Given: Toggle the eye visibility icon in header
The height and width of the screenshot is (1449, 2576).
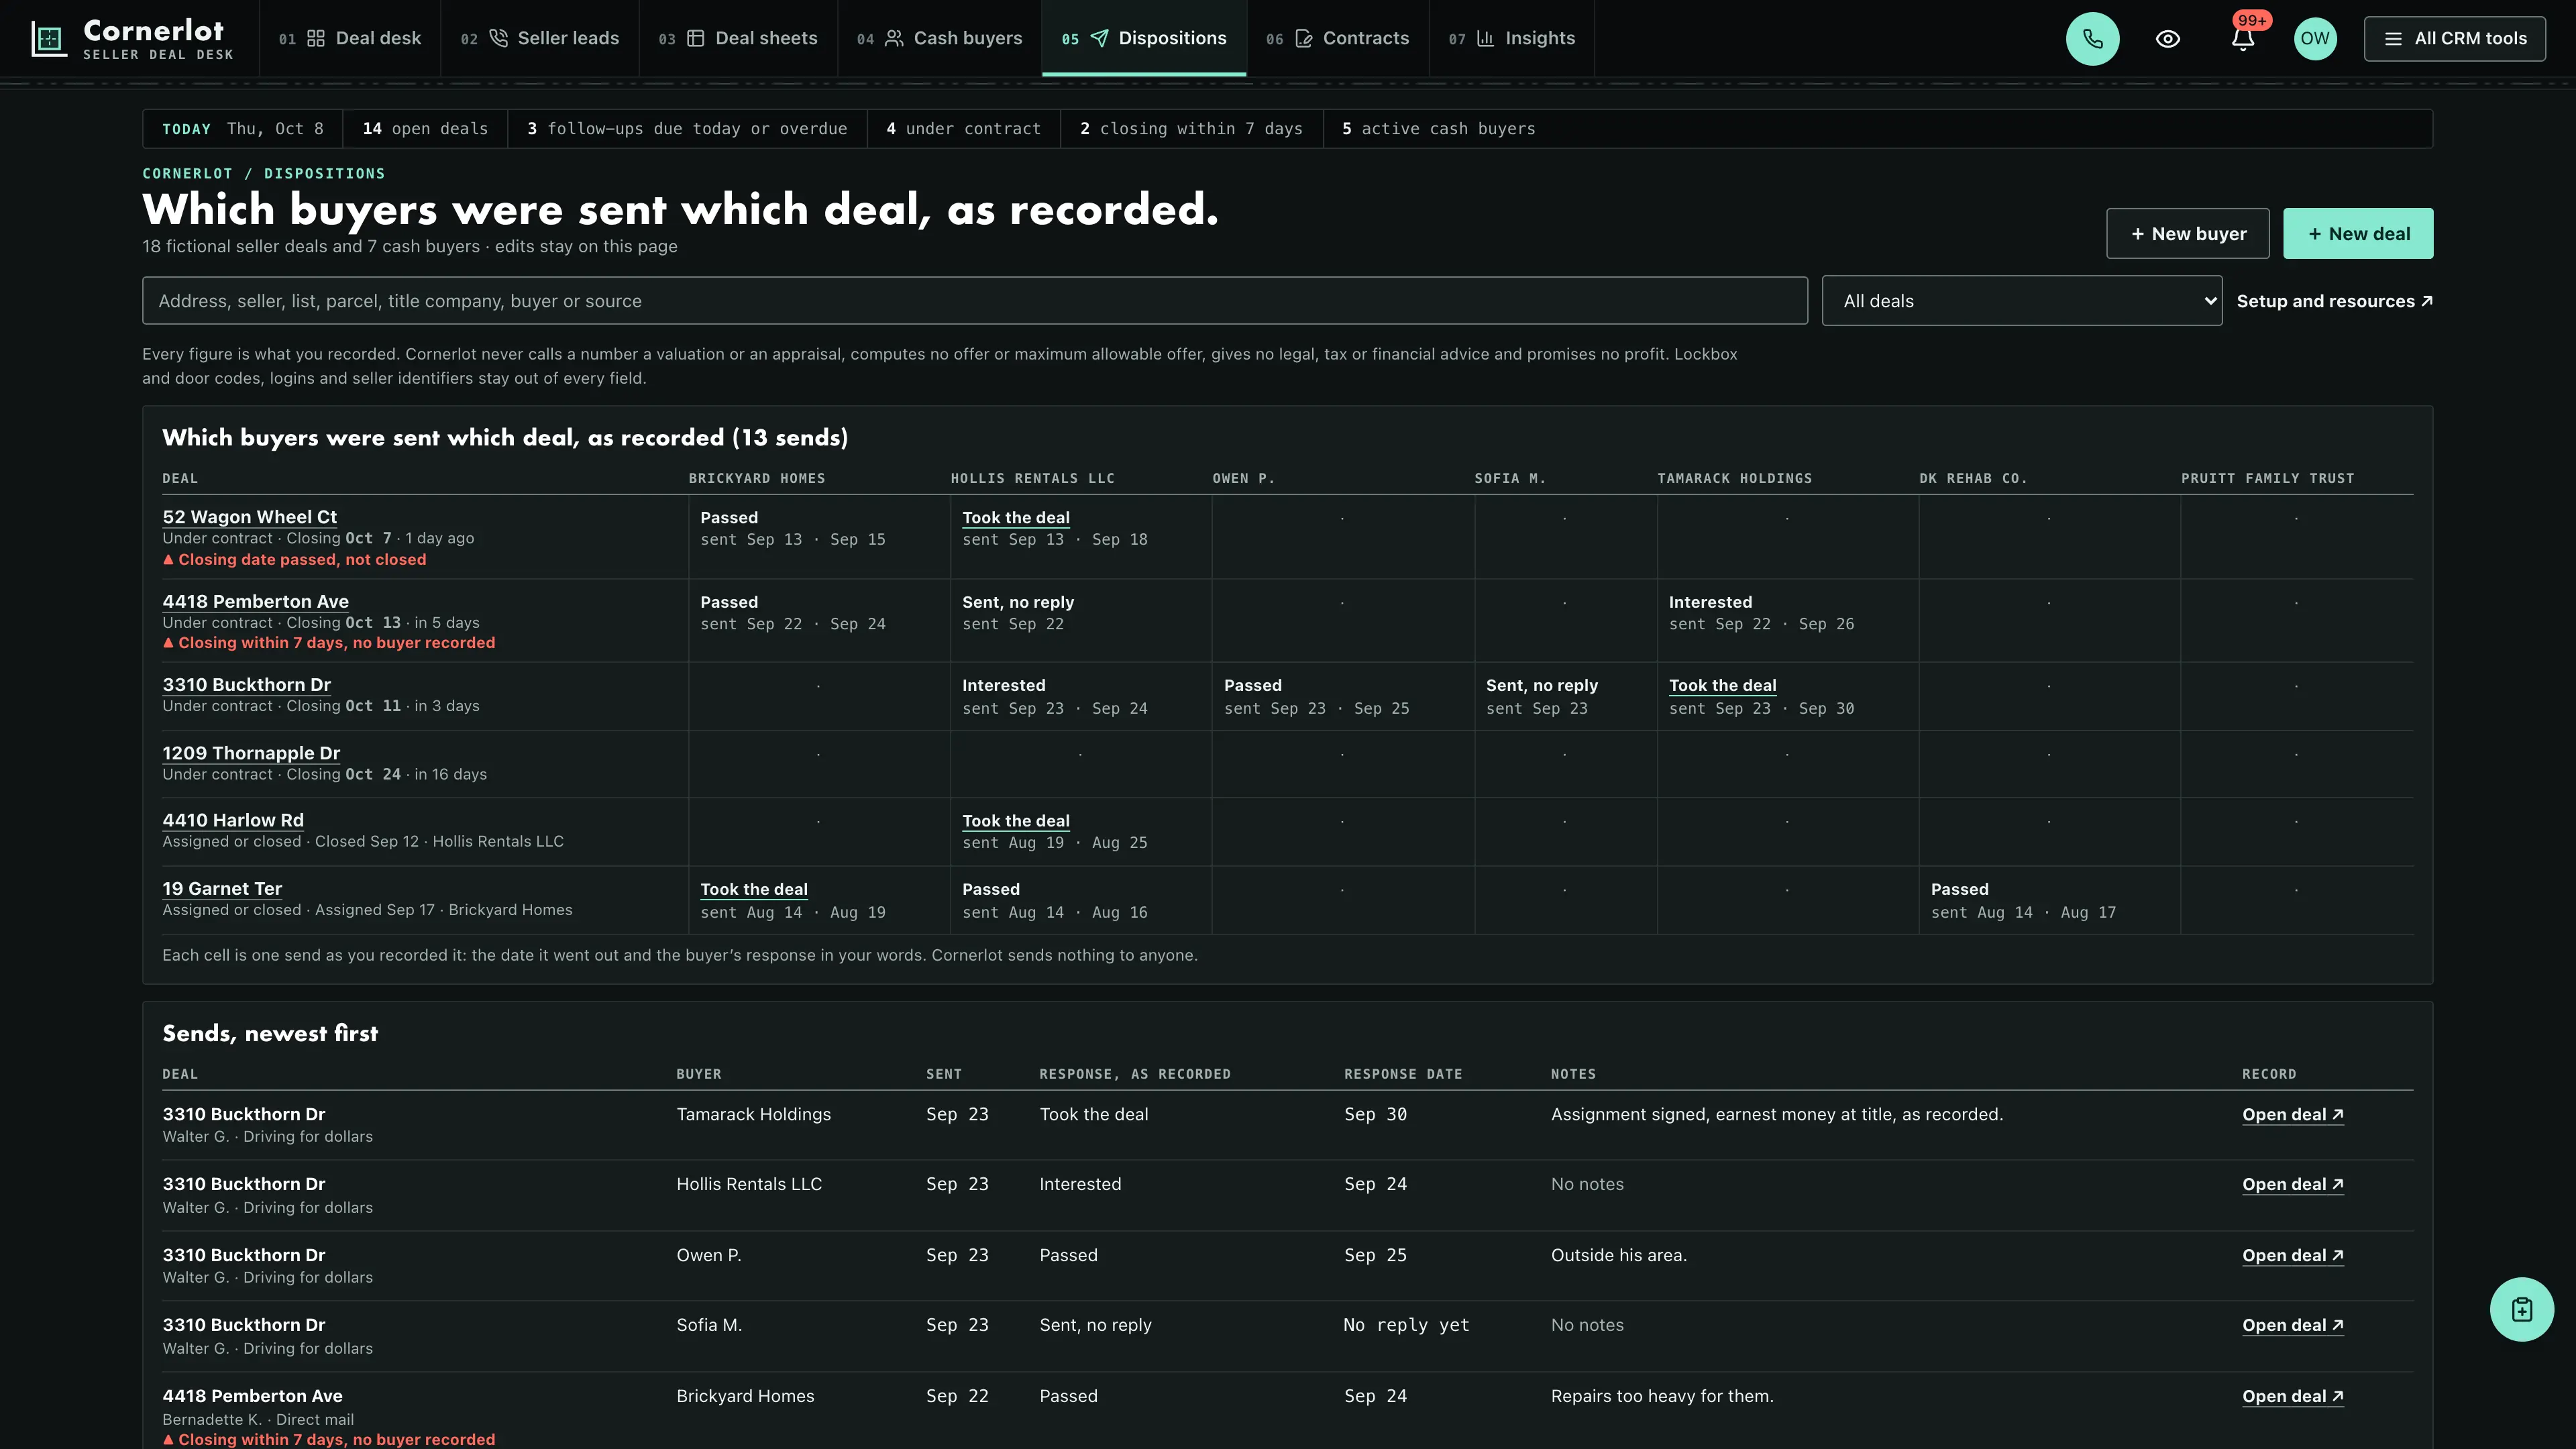Looking at the screenshot, I should [2167, 39].
